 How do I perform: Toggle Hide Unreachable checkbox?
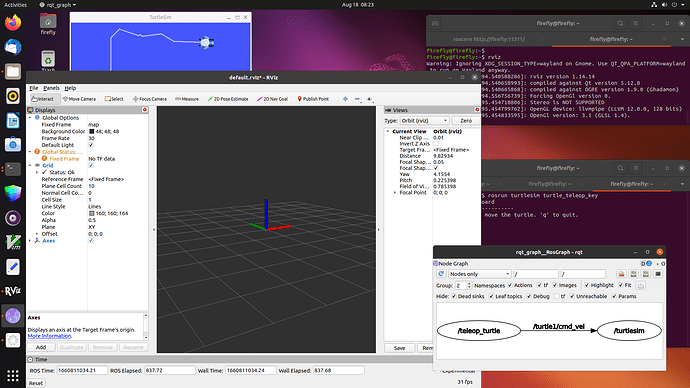click(x=573, y=296)
